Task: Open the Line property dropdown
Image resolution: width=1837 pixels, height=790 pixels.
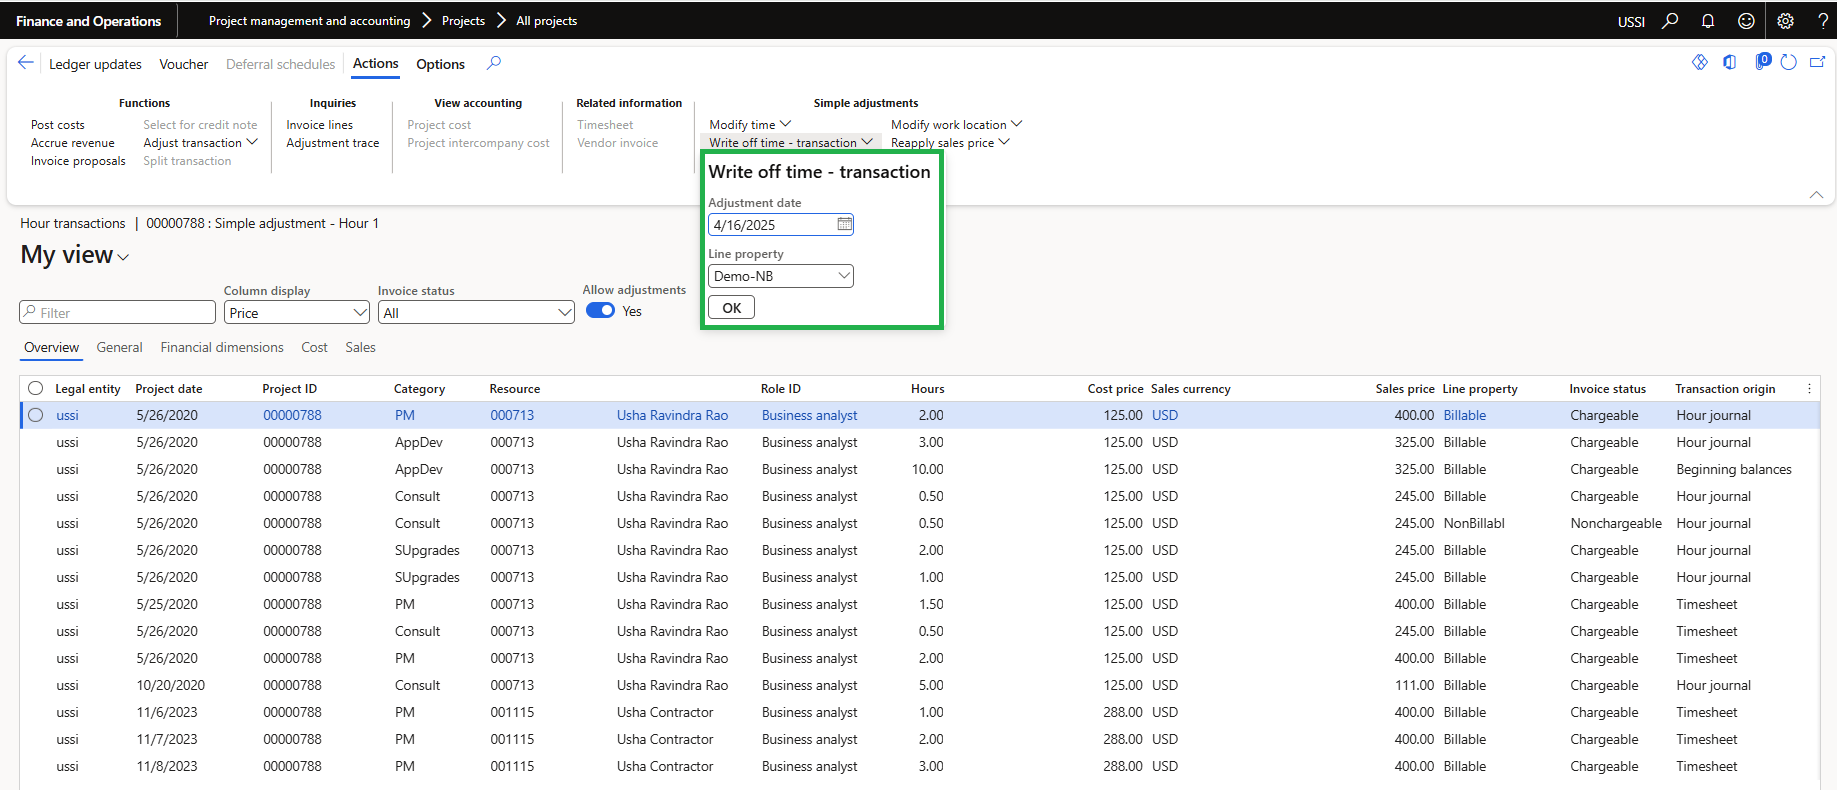Action: pos(780,276)
